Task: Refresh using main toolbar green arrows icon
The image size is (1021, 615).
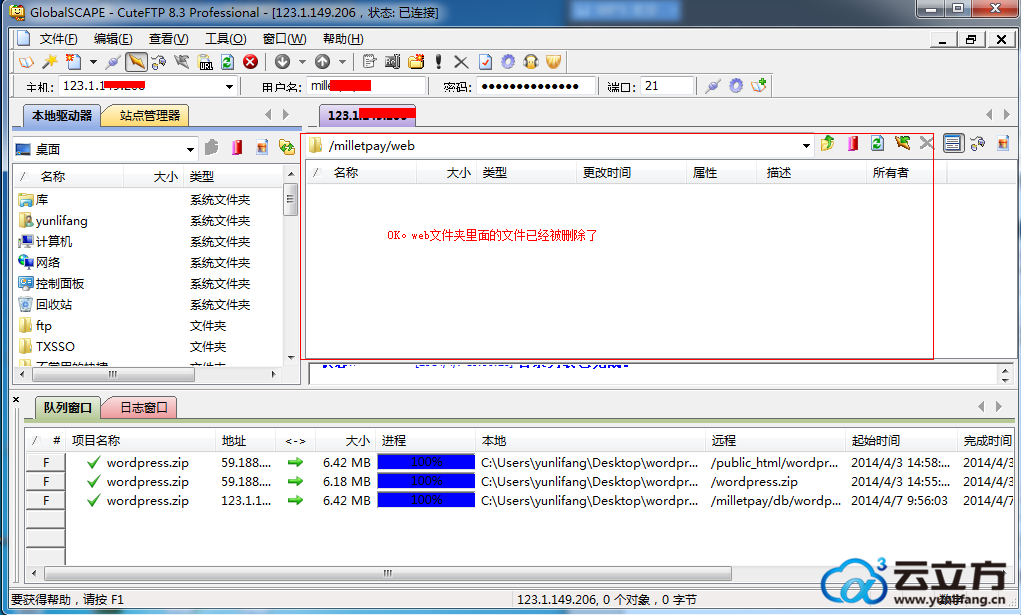Action: click(x=227, y=62)
